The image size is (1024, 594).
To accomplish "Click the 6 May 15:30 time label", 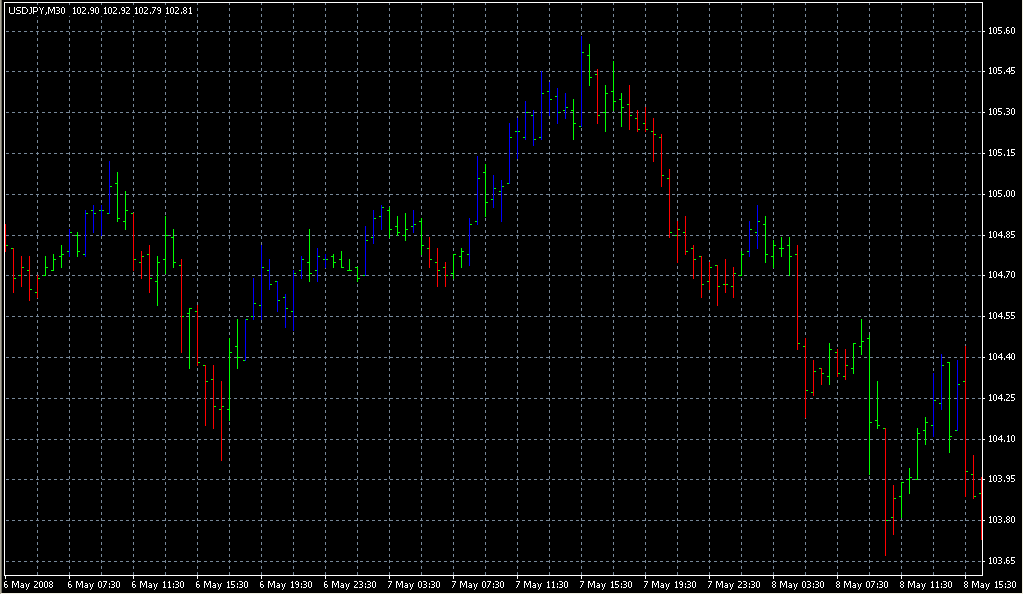I will coord(222,585).
